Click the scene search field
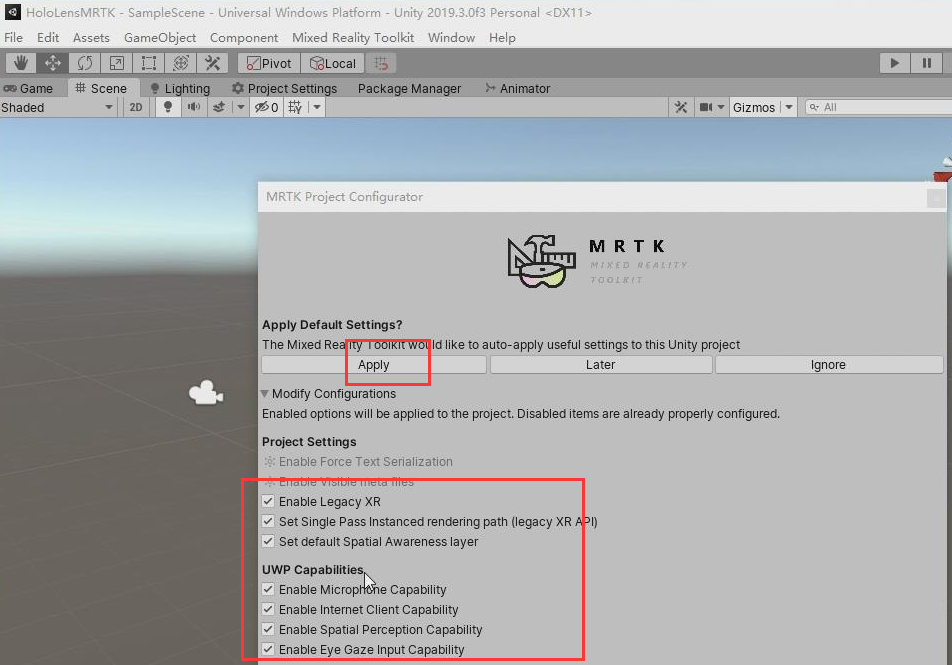This screenshot has width=952, height=665. click(x=878, y=107)
